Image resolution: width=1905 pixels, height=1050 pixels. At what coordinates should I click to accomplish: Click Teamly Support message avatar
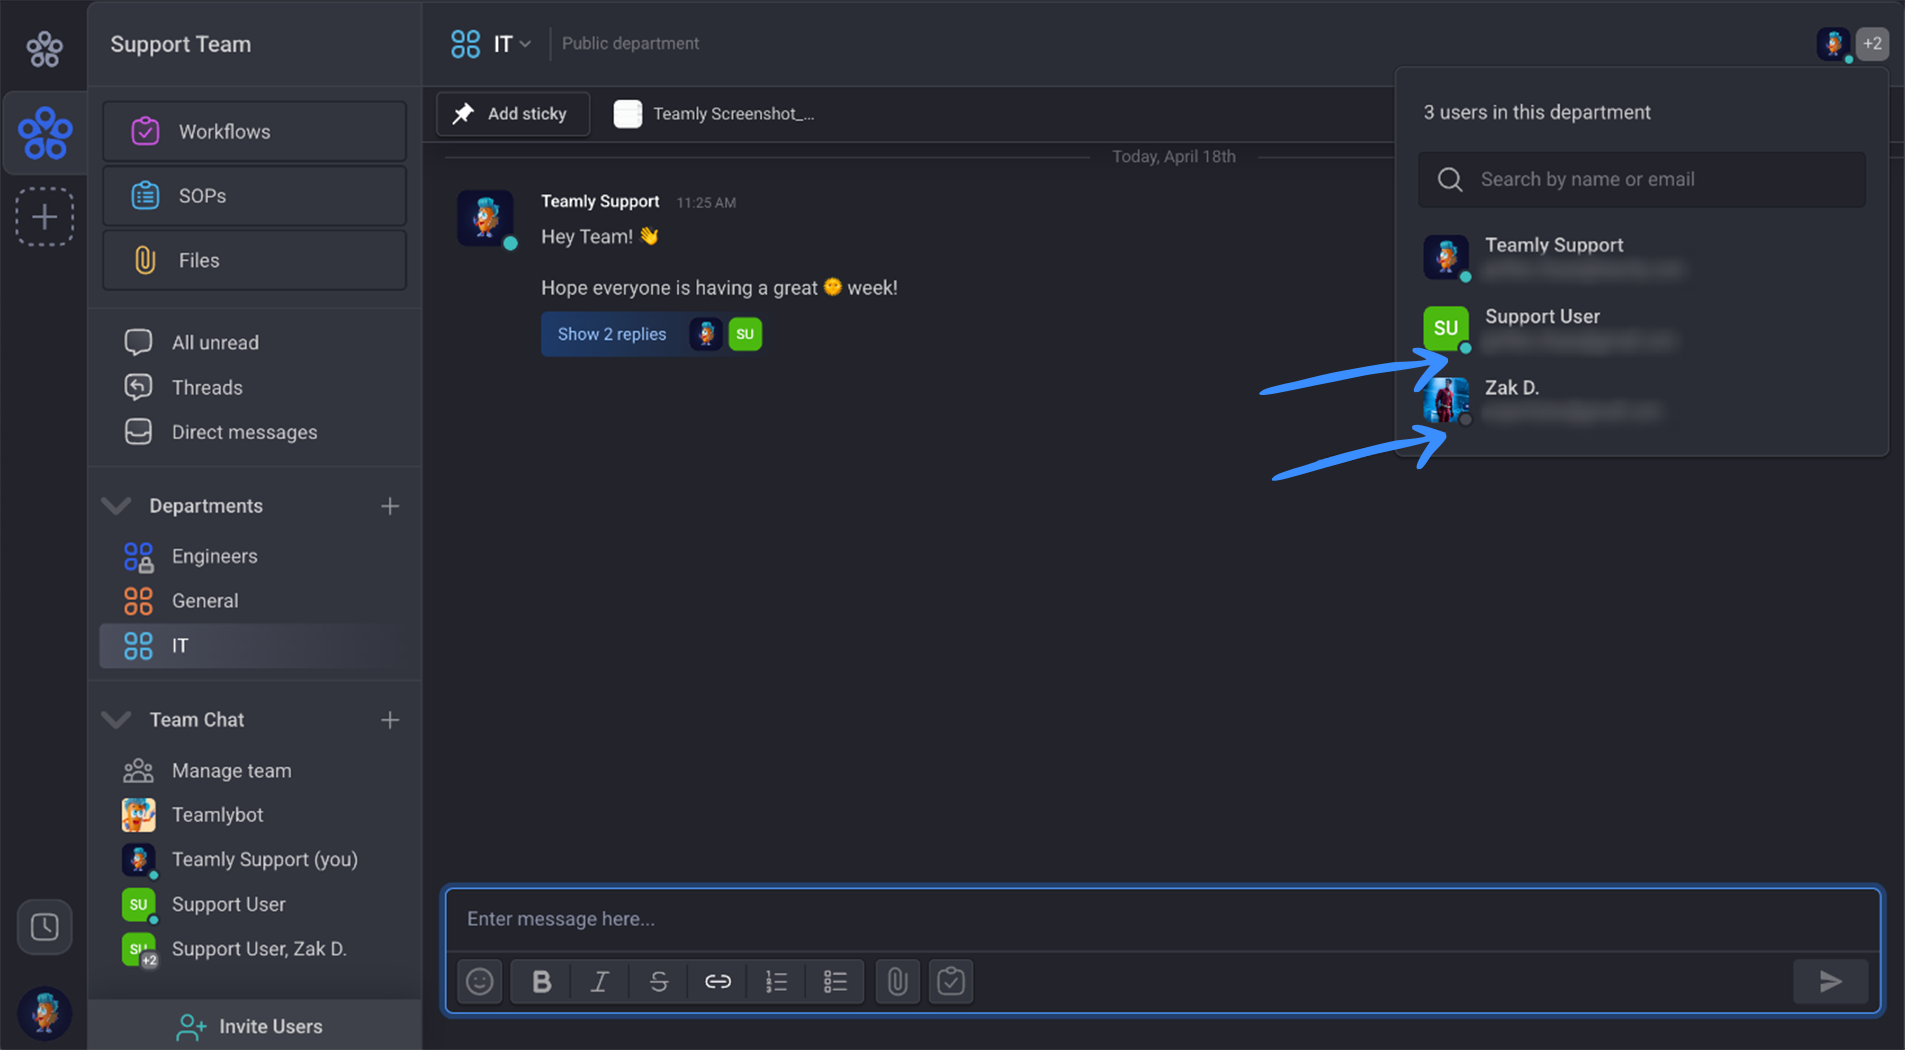tap(486, 217)
